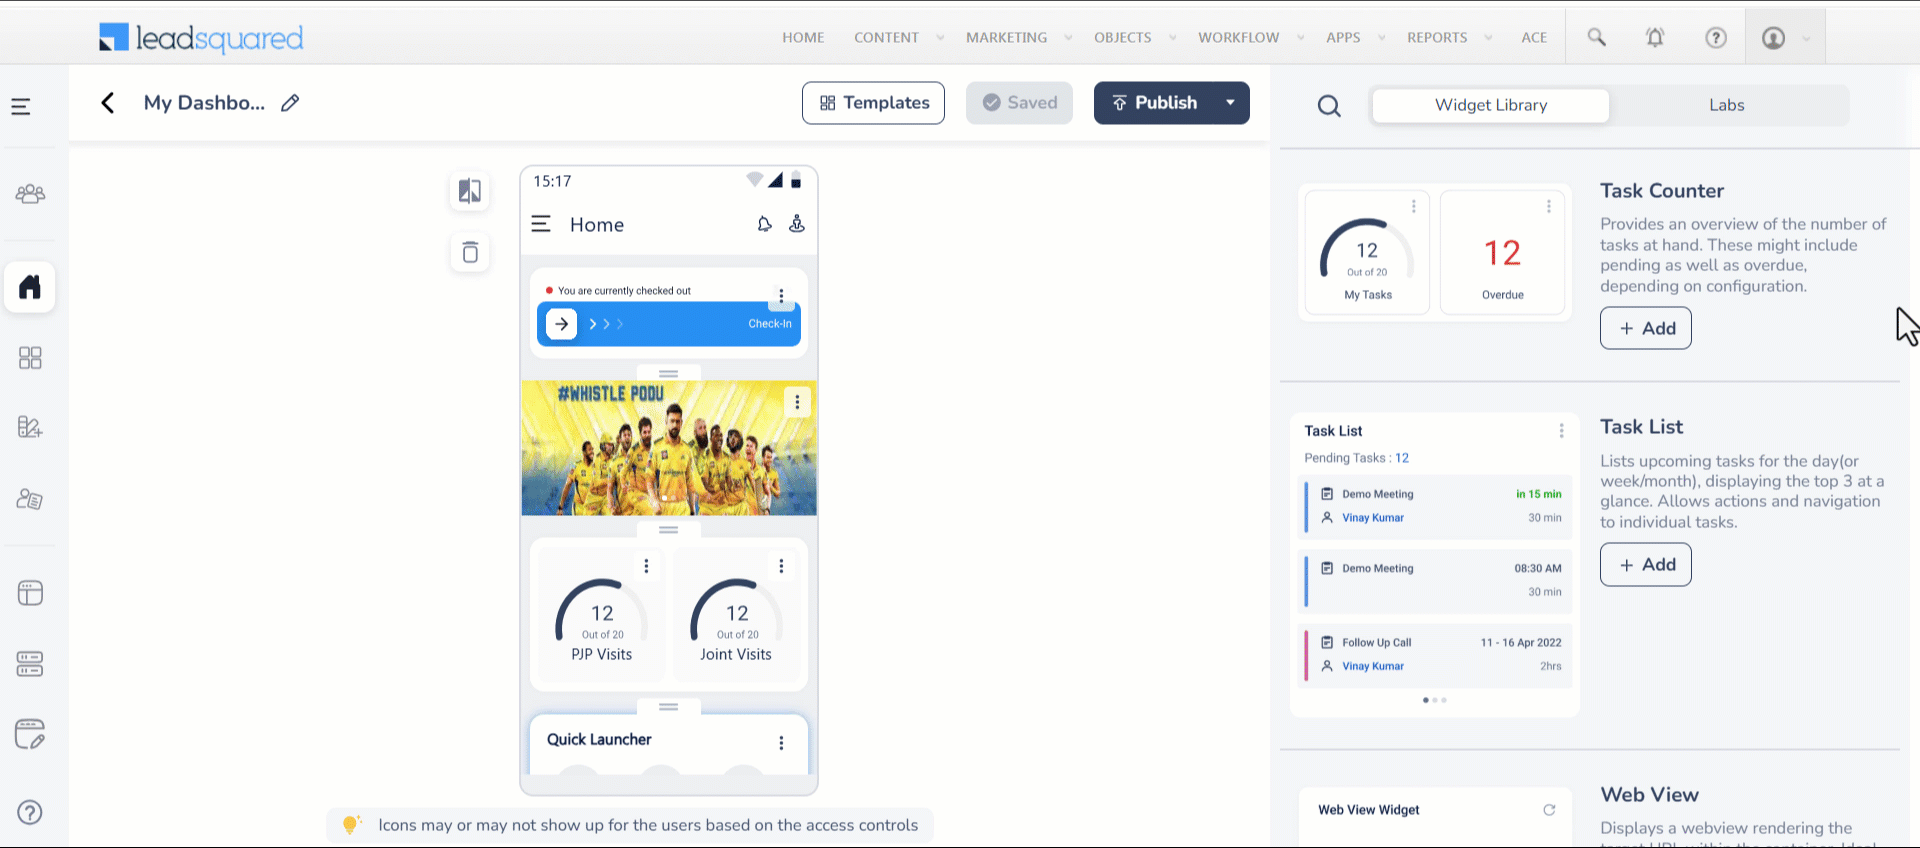Image resolution: width=1920 pixels, height=848 pixels.
Task: Switch to the Labs tab
Action: pos(1727,105)
